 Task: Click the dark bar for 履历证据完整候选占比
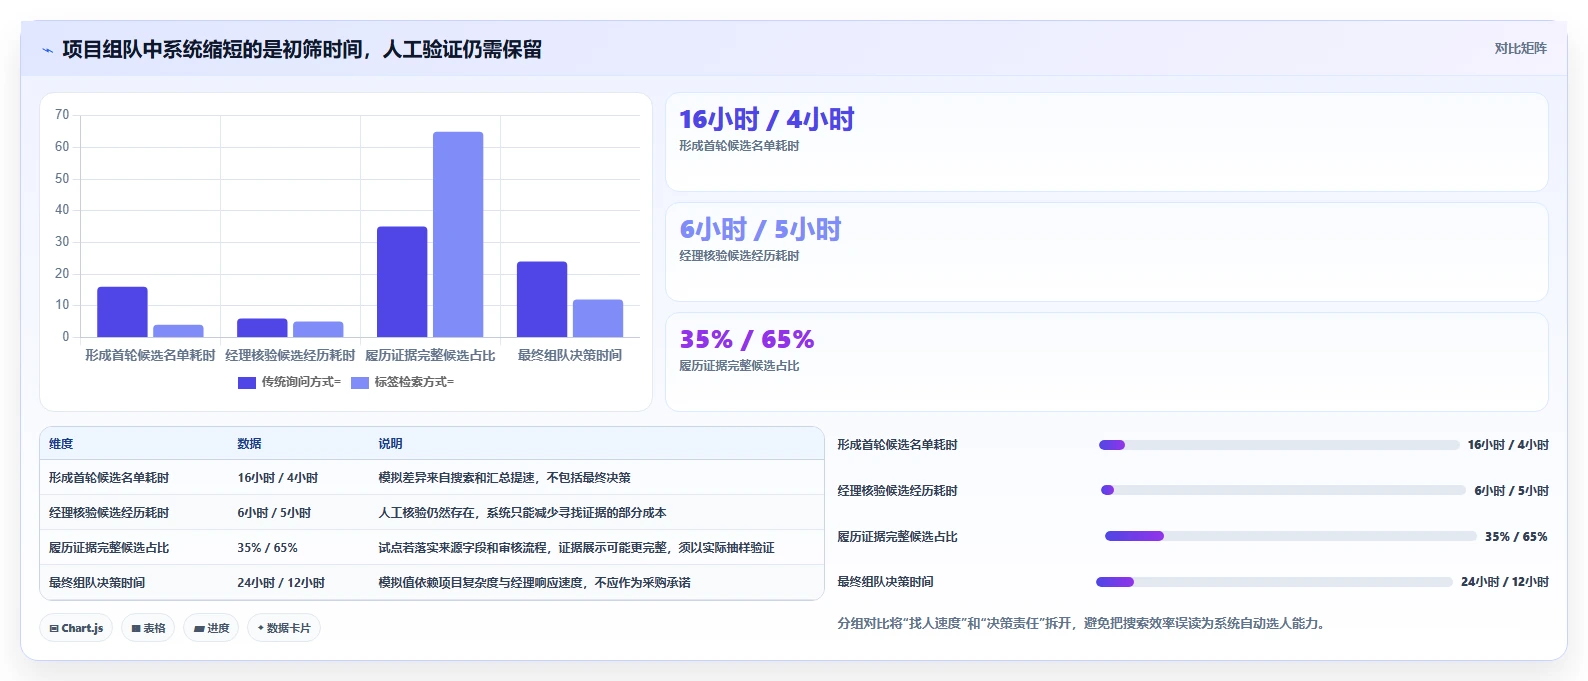[x=402, y=282]
